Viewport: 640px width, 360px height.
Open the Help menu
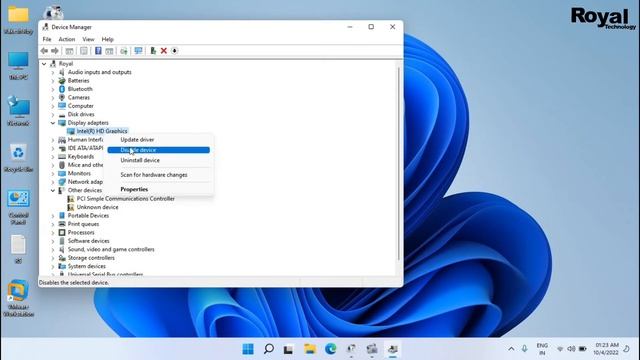click(107, 39)
